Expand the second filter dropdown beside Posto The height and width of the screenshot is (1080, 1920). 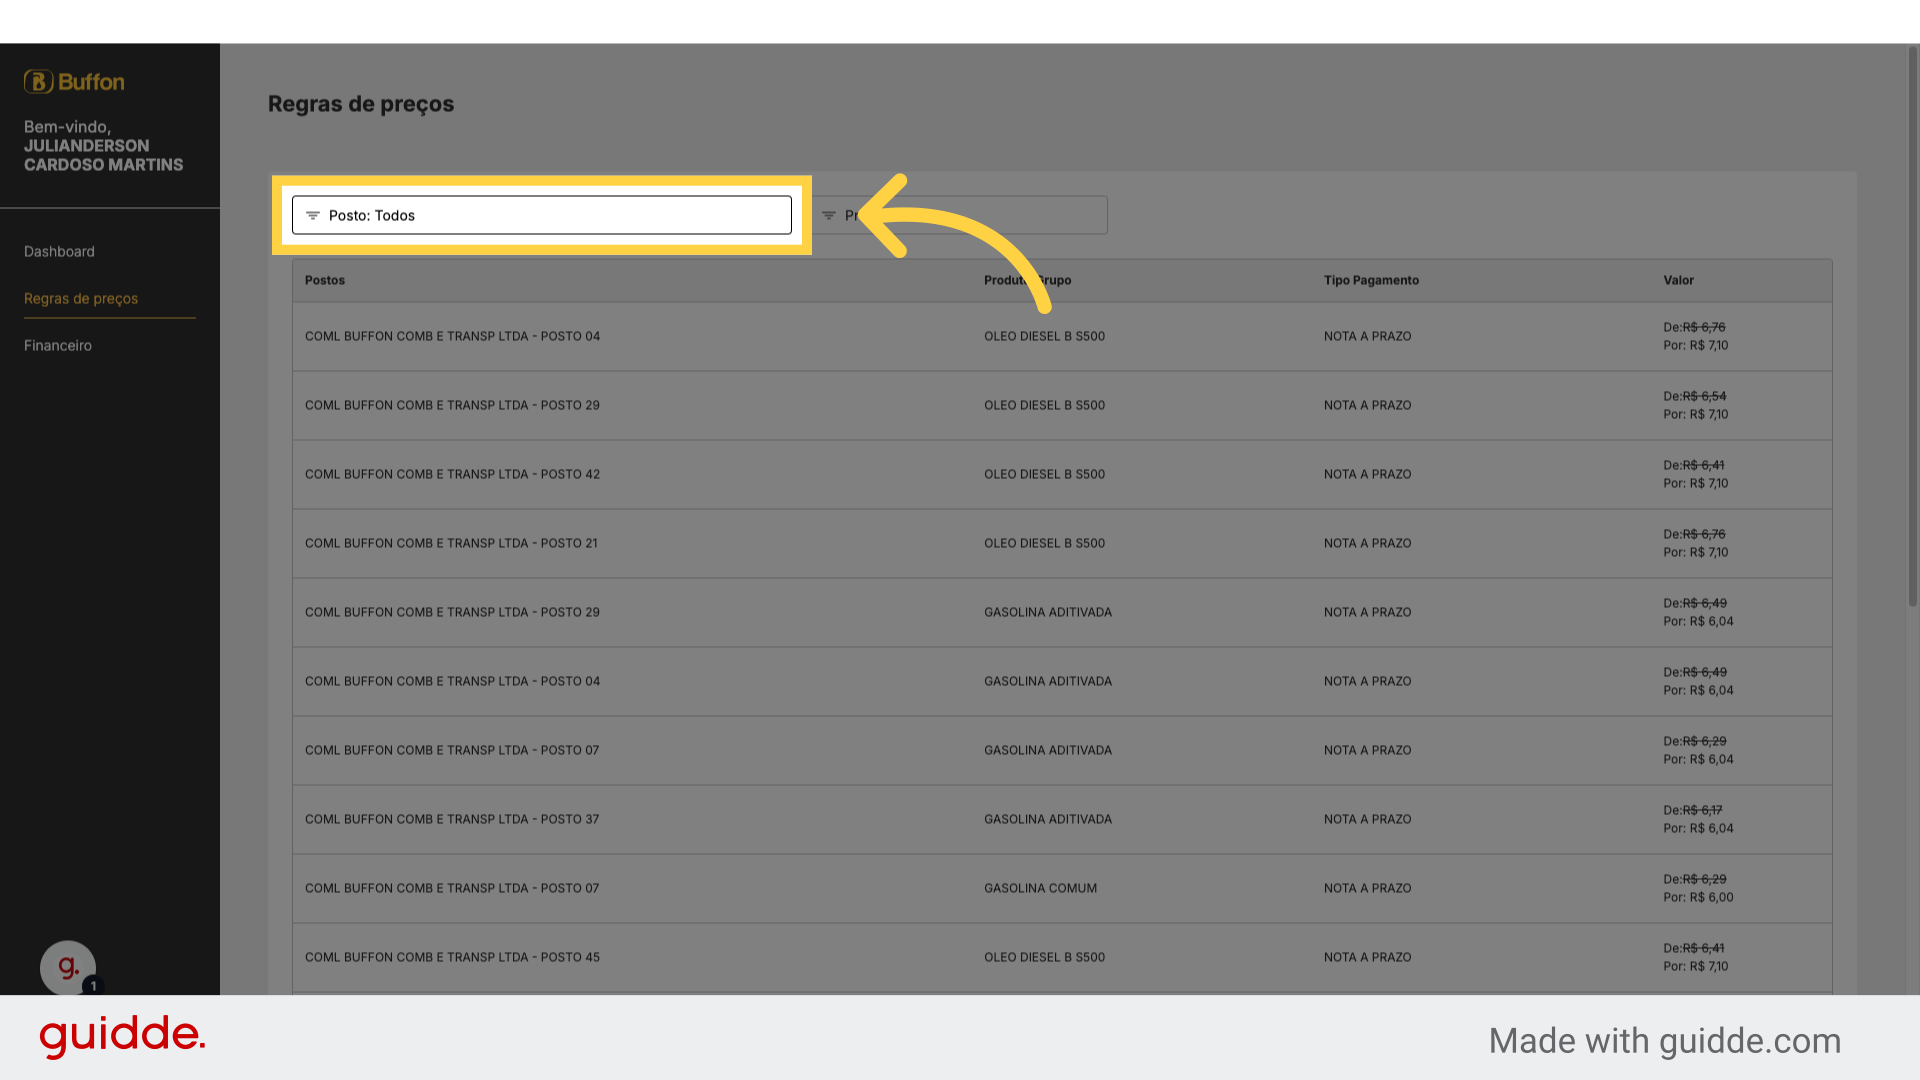click(958, 215)
